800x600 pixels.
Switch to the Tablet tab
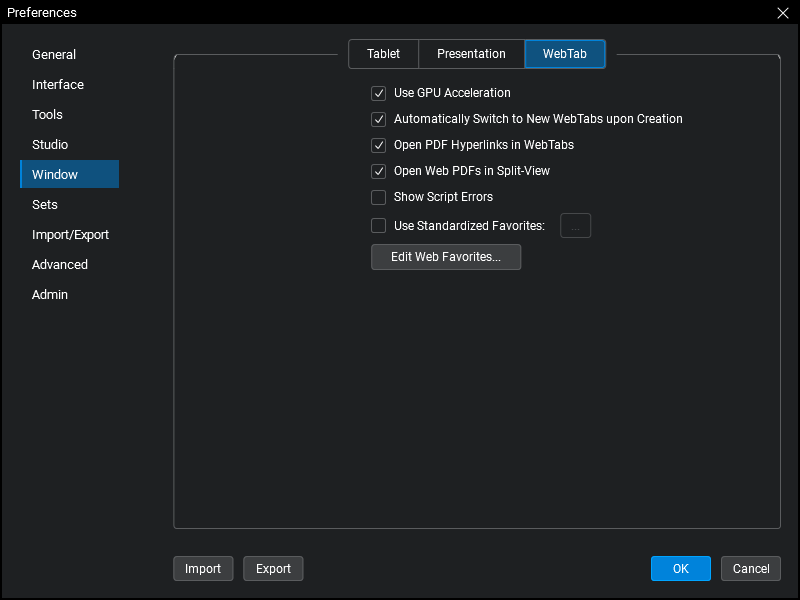pyautogui.click(x=383, y=53)
